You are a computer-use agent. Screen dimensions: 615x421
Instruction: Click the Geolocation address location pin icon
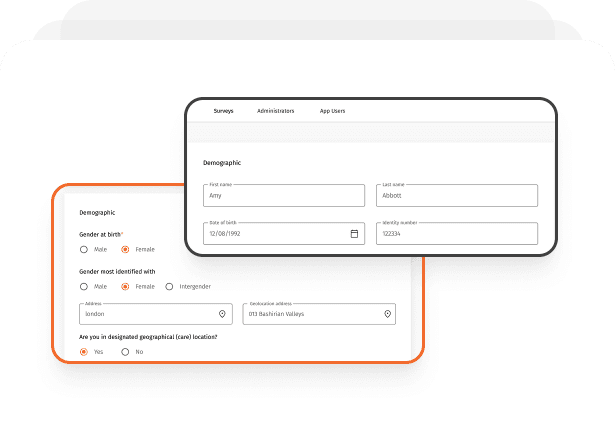pos(388,314)
